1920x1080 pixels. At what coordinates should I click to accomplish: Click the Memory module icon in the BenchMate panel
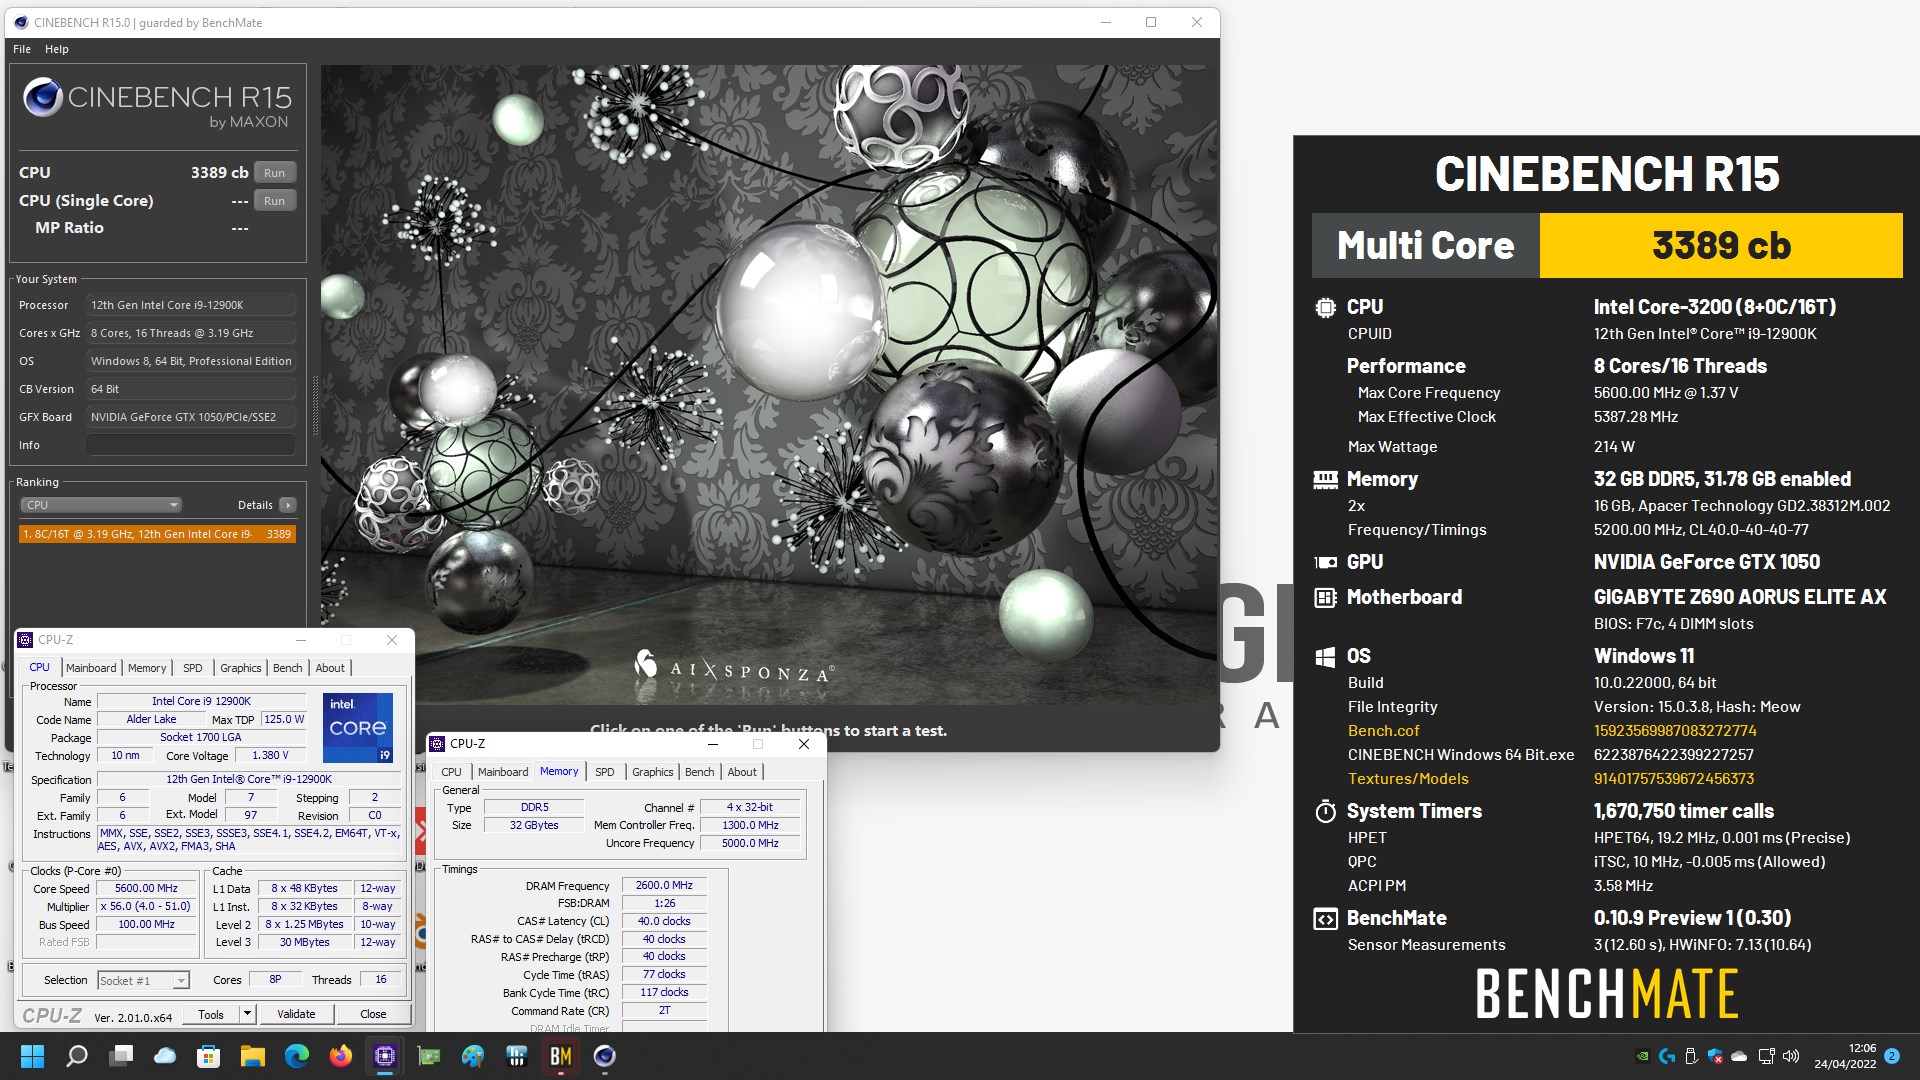1325,480
